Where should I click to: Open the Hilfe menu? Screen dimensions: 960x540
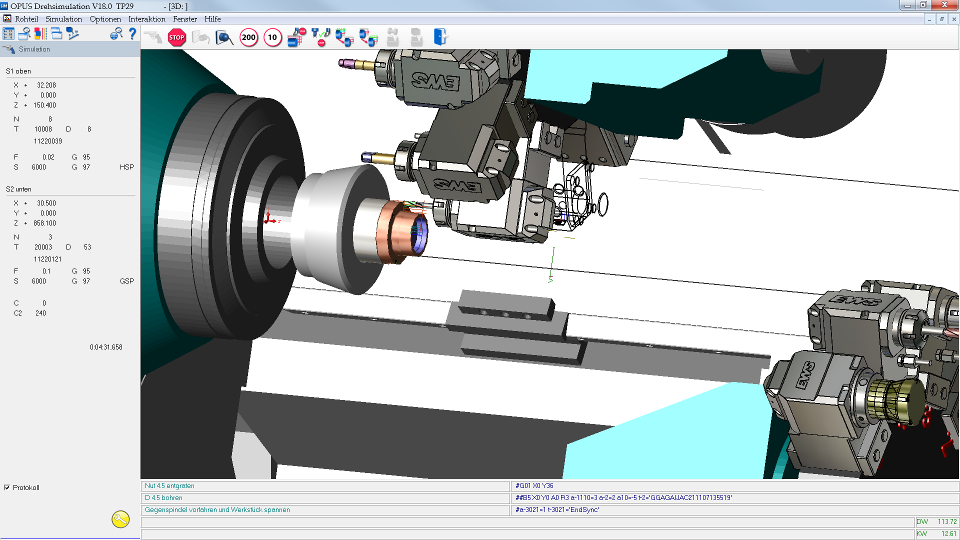point(212,19)
